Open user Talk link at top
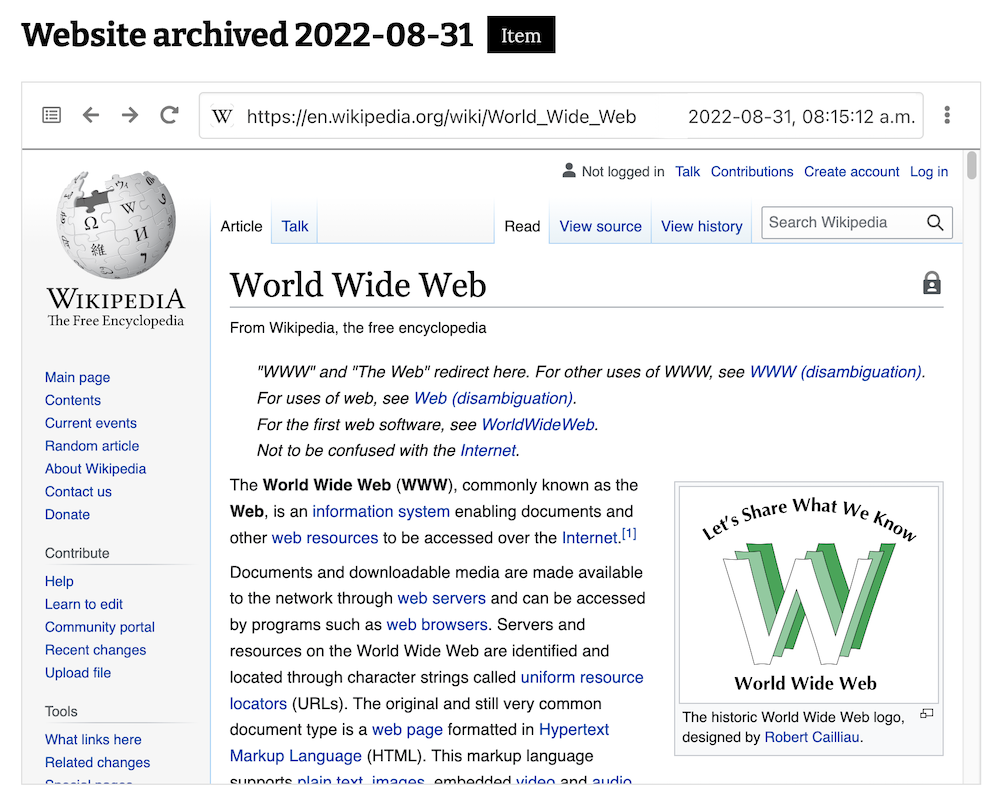This screenshot has height=803, width=1000. coord(688,172)
